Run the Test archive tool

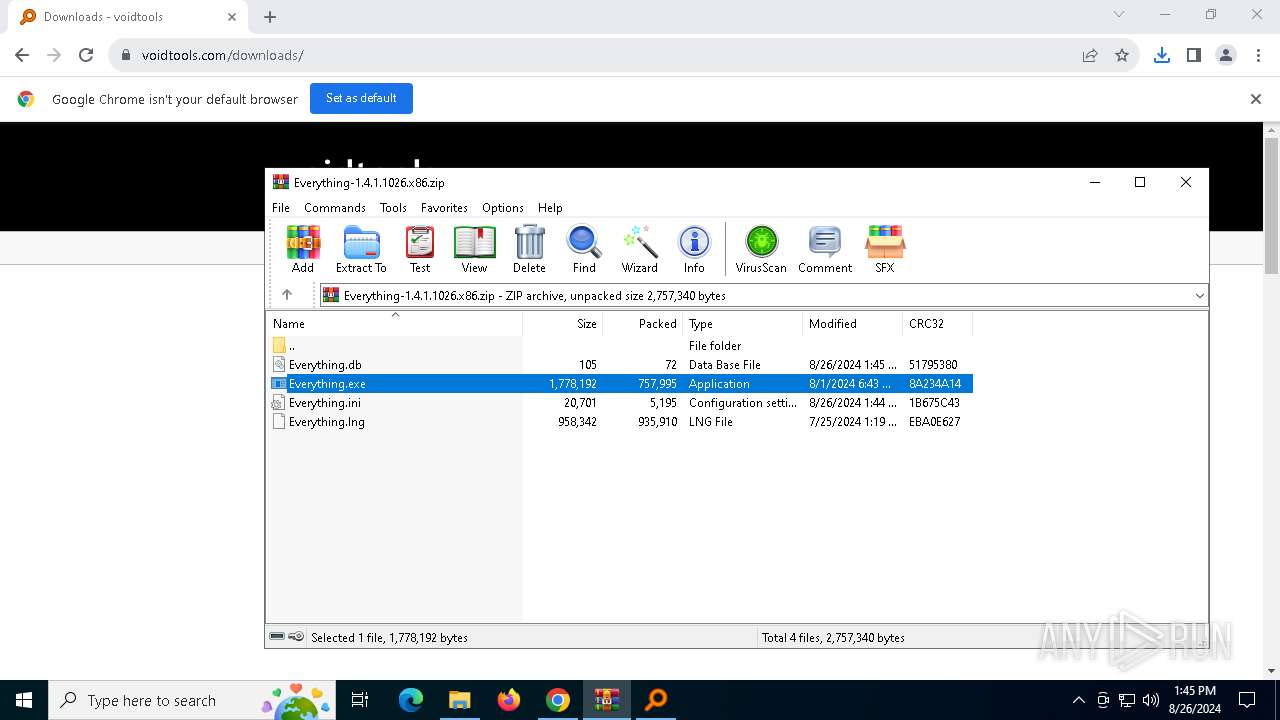point(420,249)
